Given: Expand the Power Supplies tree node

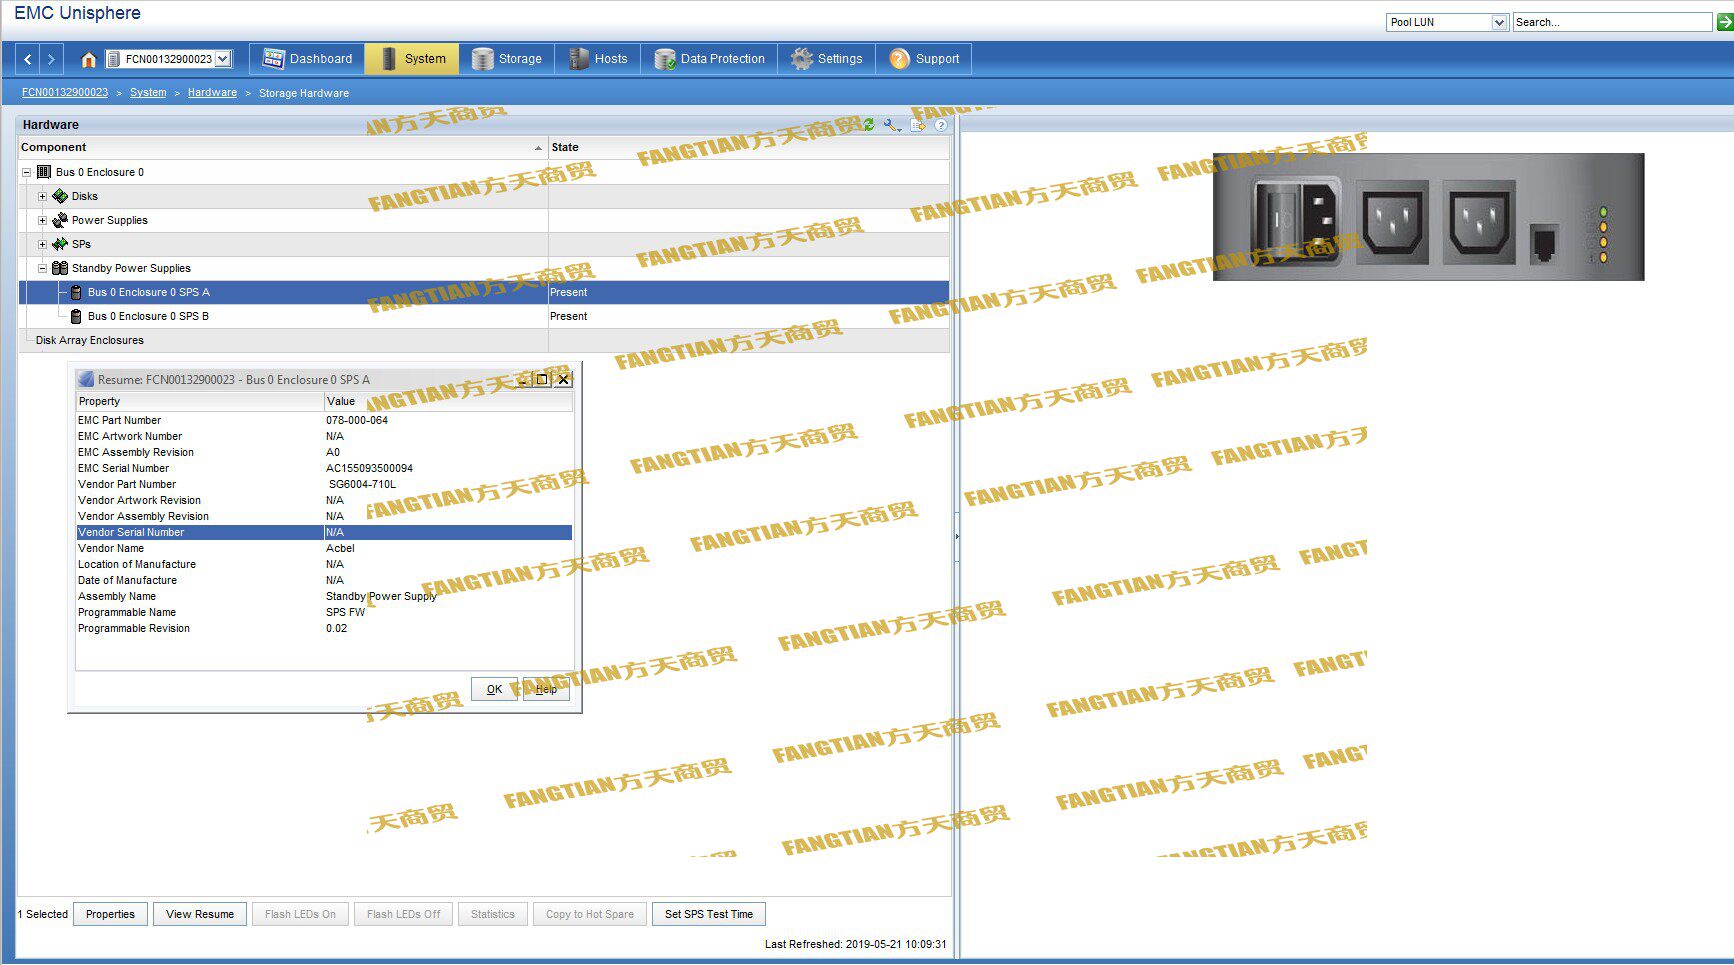Looking at the screenshot, I should pyautogui.click(x=42, y=220).
